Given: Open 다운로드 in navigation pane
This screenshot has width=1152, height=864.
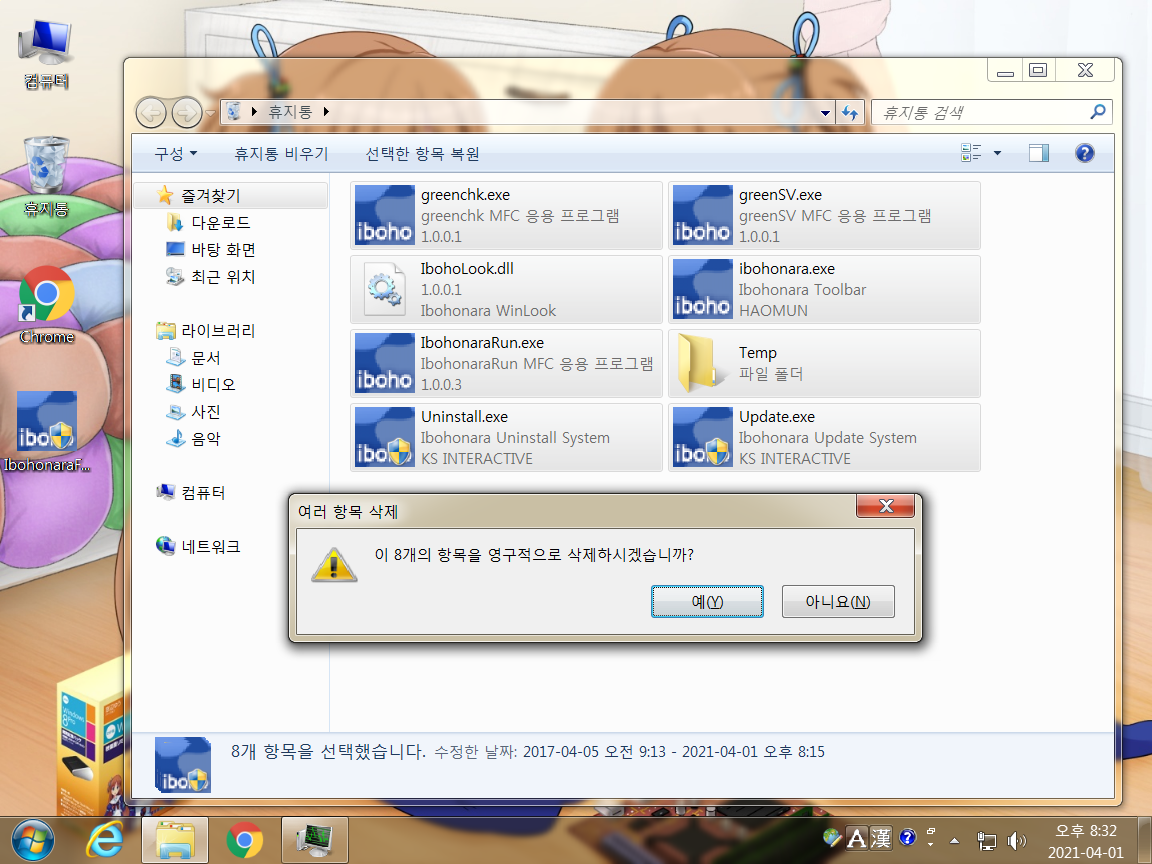Looking at the screenshot, I should [x=220, y=223].
